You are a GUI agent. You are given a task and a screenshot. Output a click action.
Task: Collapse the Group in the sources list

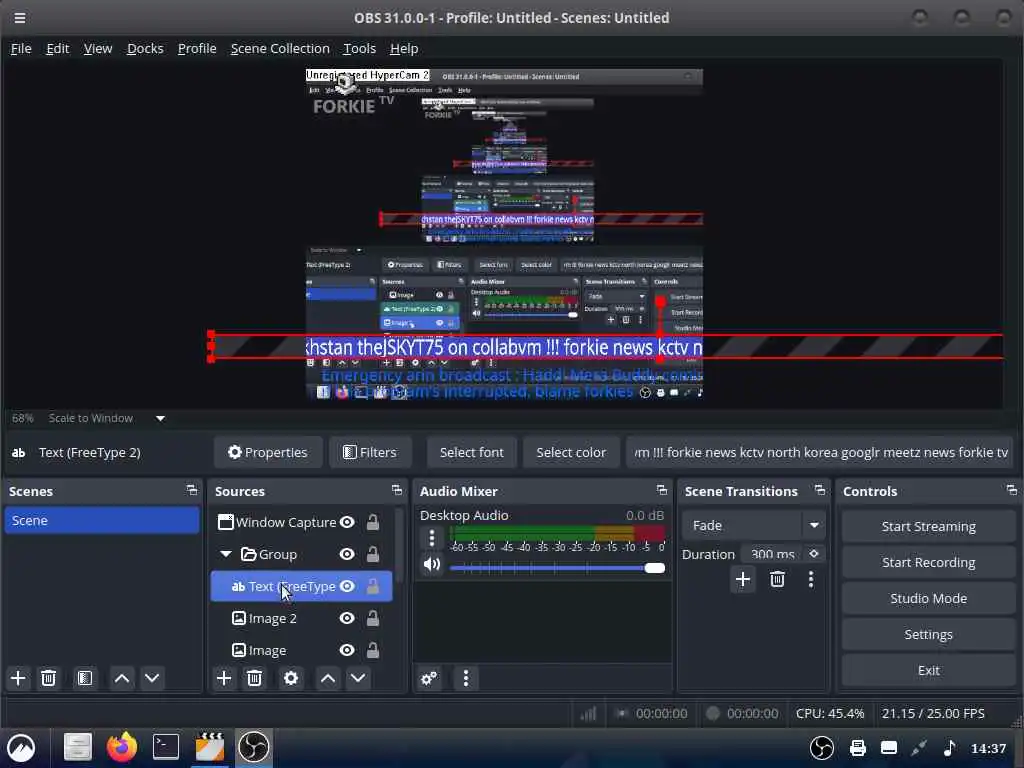(x=226, y=554)
